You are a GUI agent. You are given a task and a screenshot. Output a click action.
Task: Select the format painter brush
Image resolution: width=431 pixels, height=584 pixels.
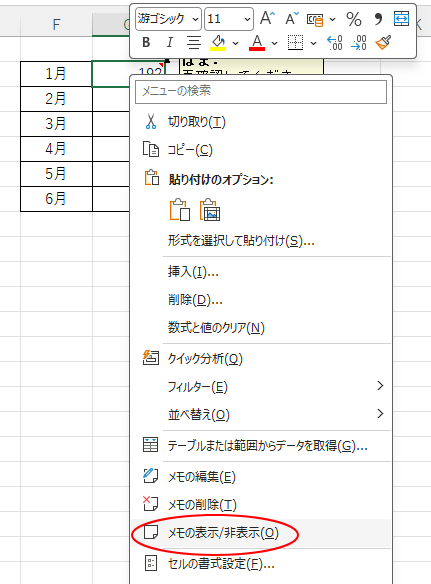point(383,42)
